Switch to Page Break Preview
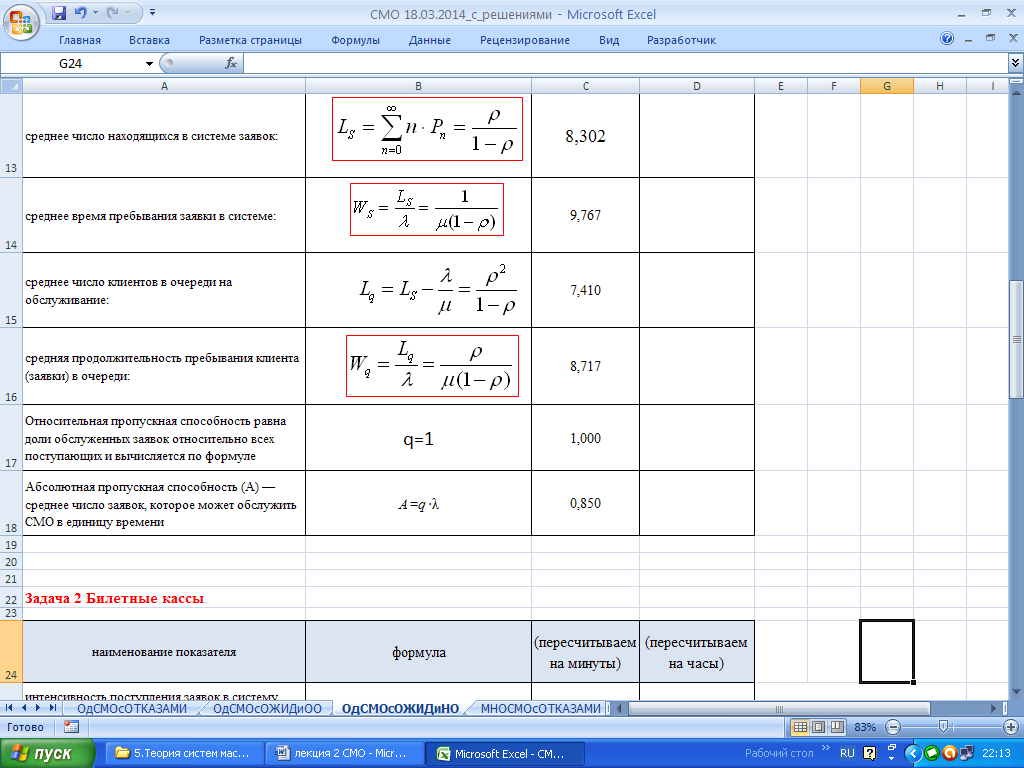Viewport: 1024px width, 768px height. (x=837, y=726)
